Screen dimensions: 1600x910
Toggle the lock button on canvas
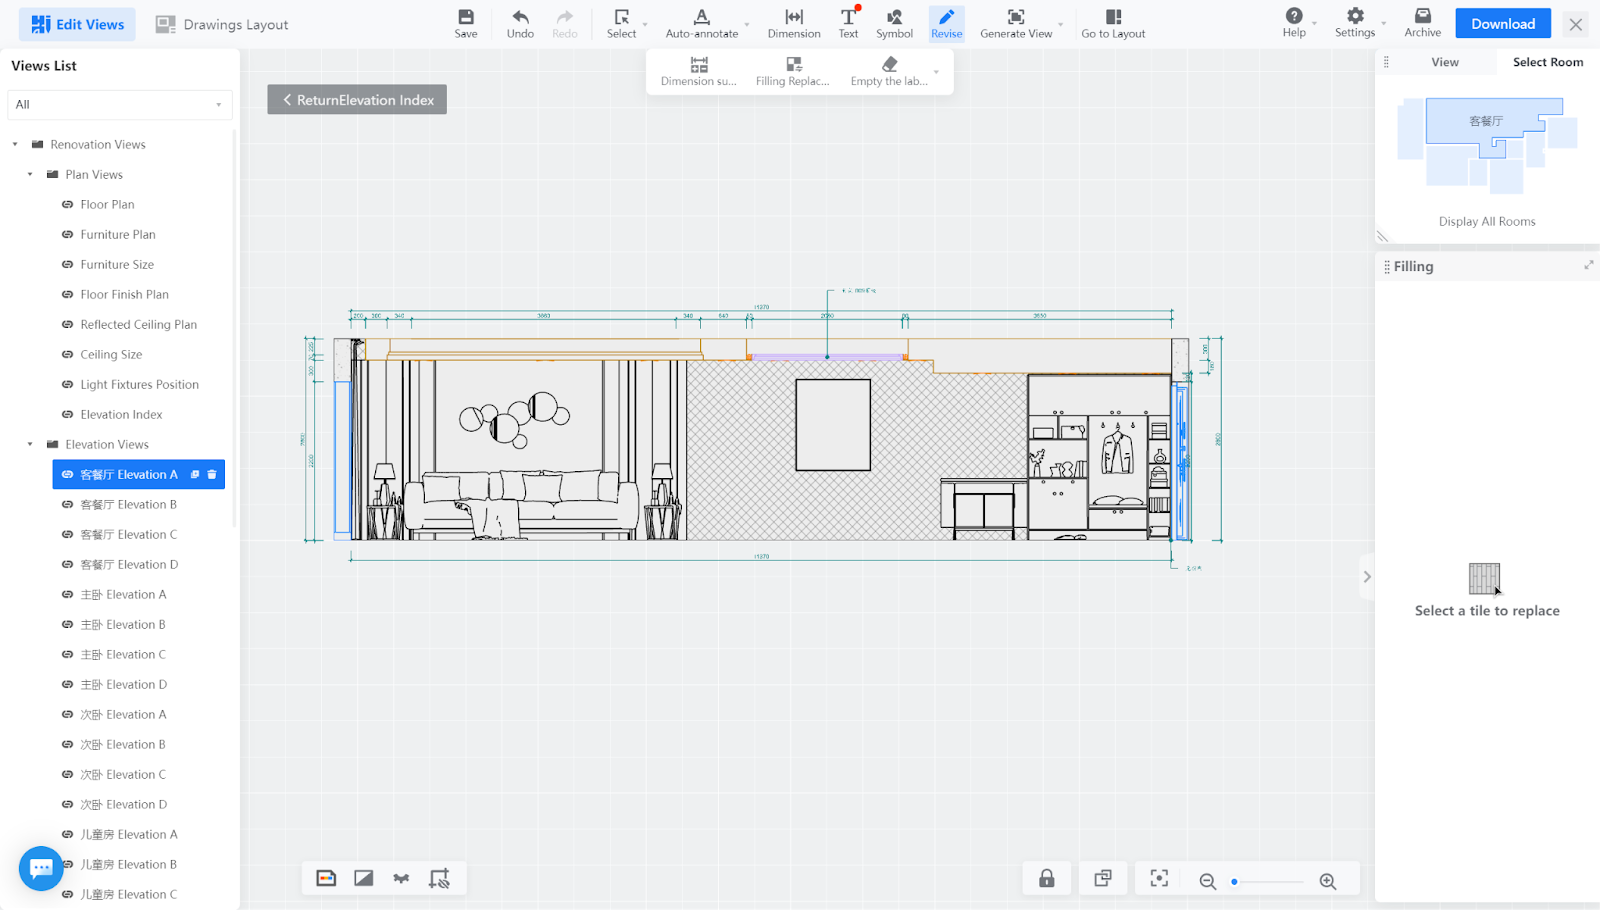click(1046, 879)
